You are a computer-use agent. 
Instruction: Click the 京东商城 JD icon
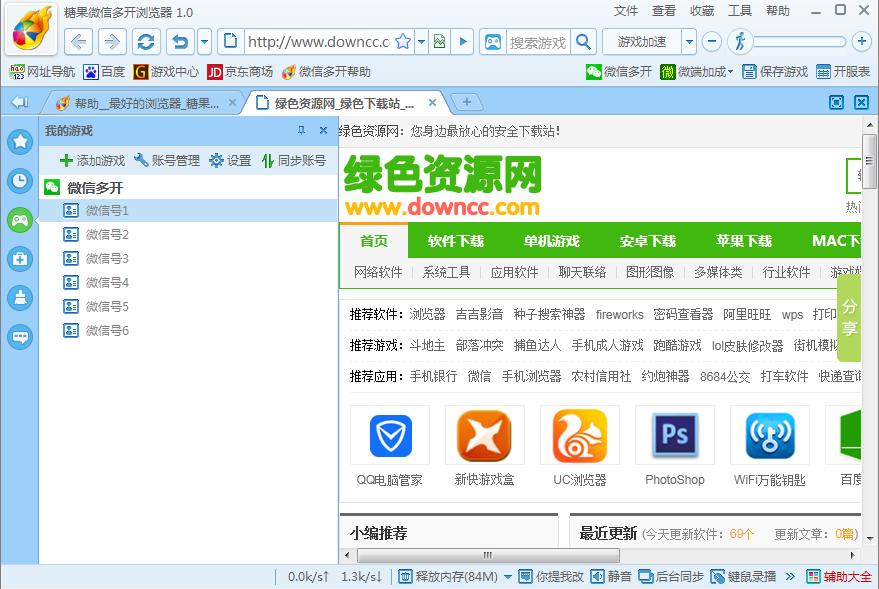pyautogui.click(x=217, y=71)
